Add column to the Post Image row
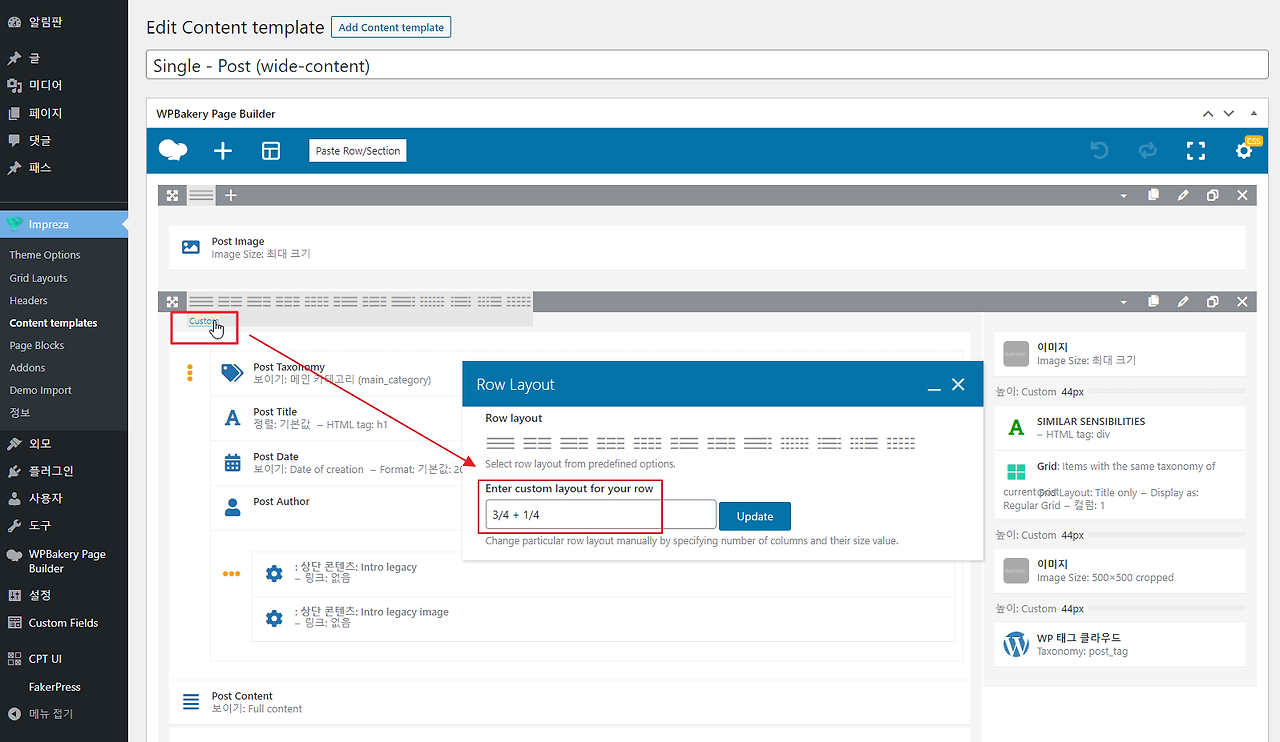The image size is (1280, 742). pos(230,195)
